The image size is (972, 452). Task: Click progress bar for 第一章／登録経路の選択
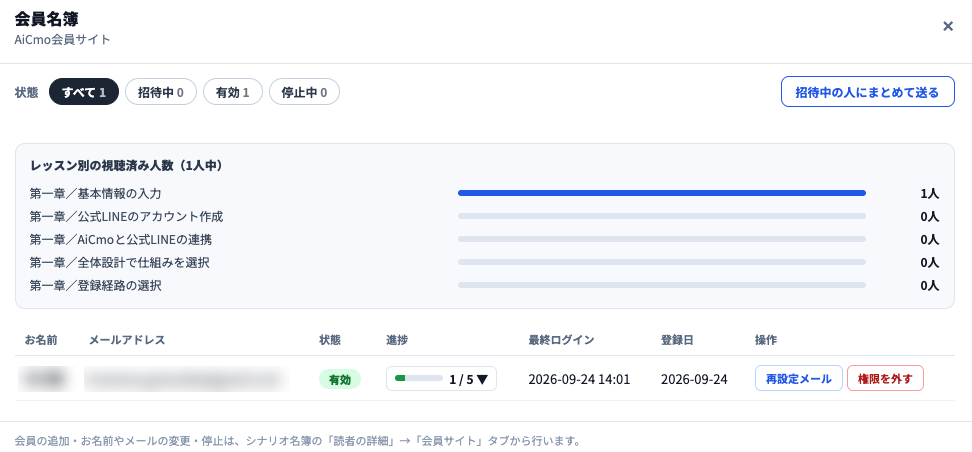click(661, 285)
